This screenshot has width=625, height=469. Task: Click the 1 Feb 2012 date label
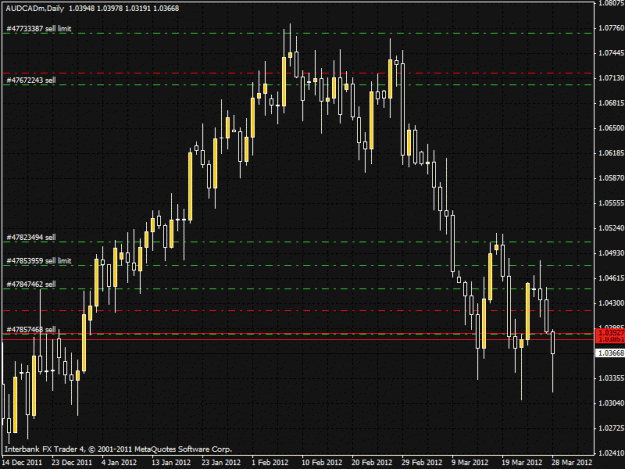click(x=270, y=462)
